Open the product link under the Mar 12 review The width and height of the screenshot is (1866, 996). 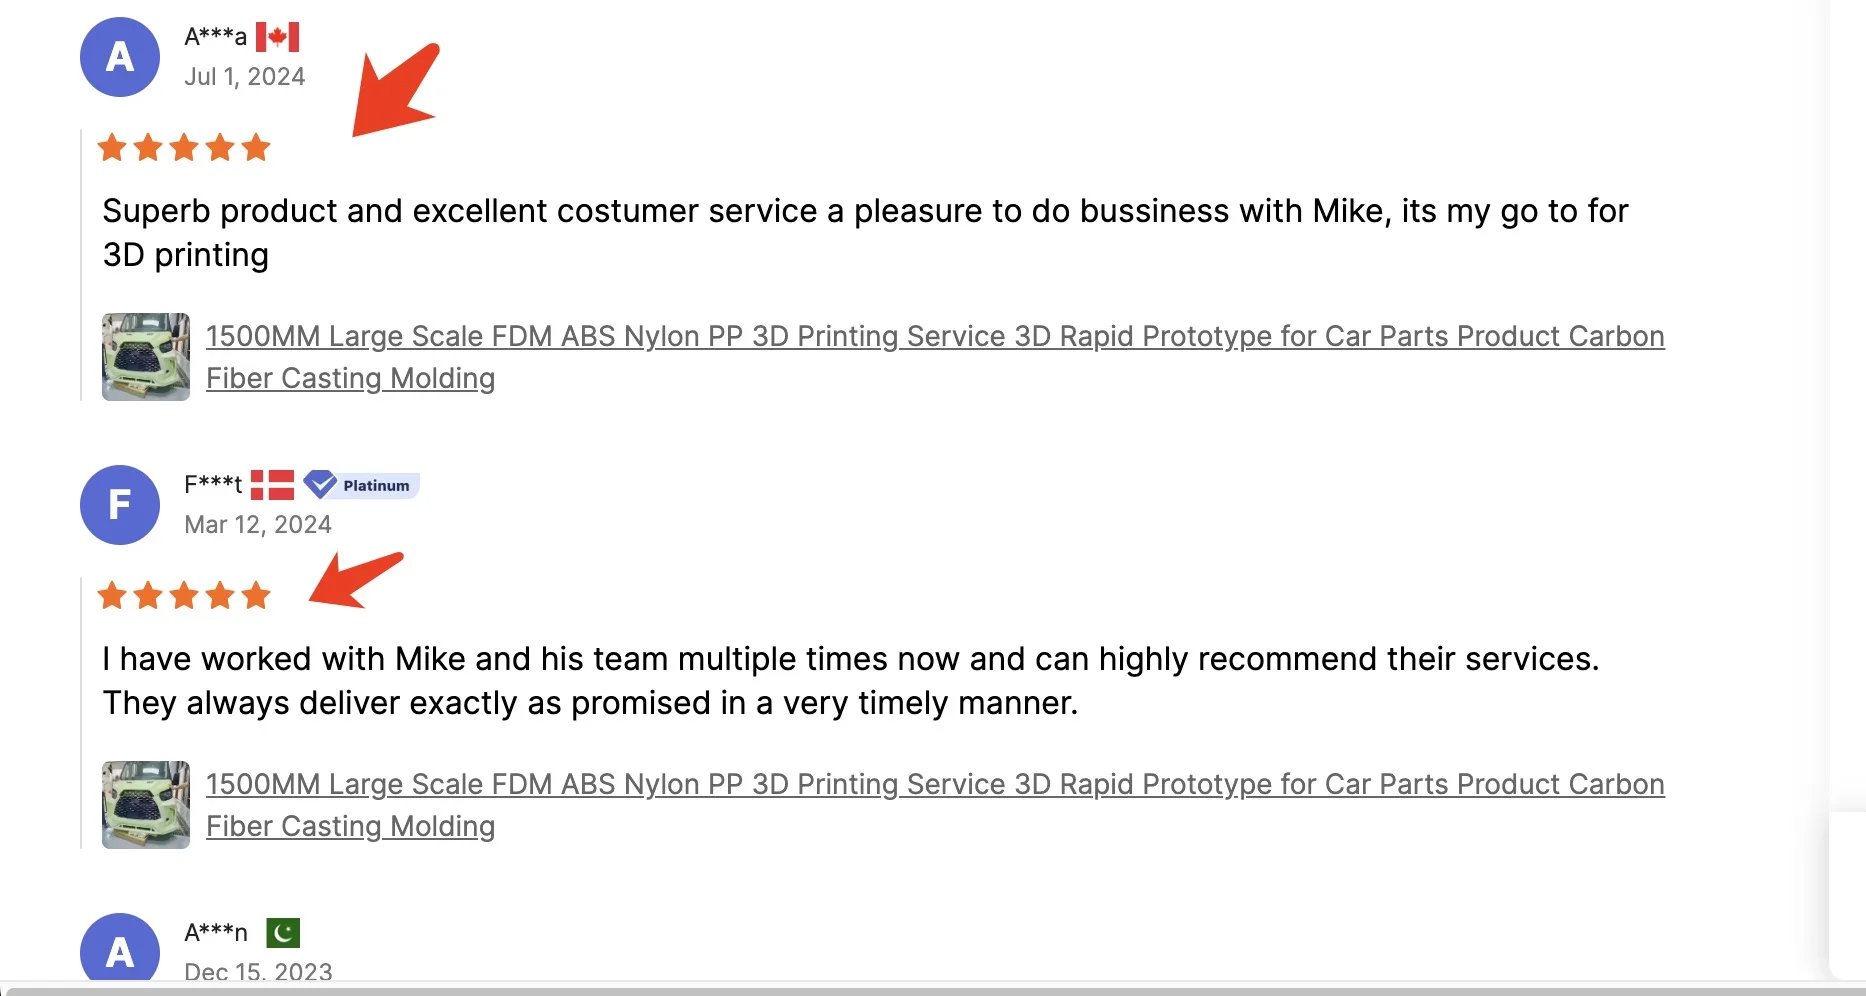tap(934, 785)
